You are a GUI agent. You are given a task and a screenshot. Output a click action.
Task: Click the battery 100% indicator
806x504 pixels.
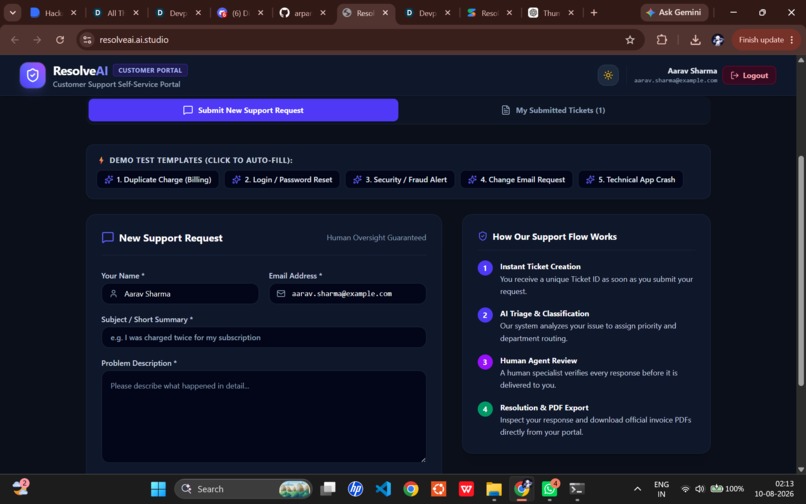pyautogui.click(x=727, y=489)
